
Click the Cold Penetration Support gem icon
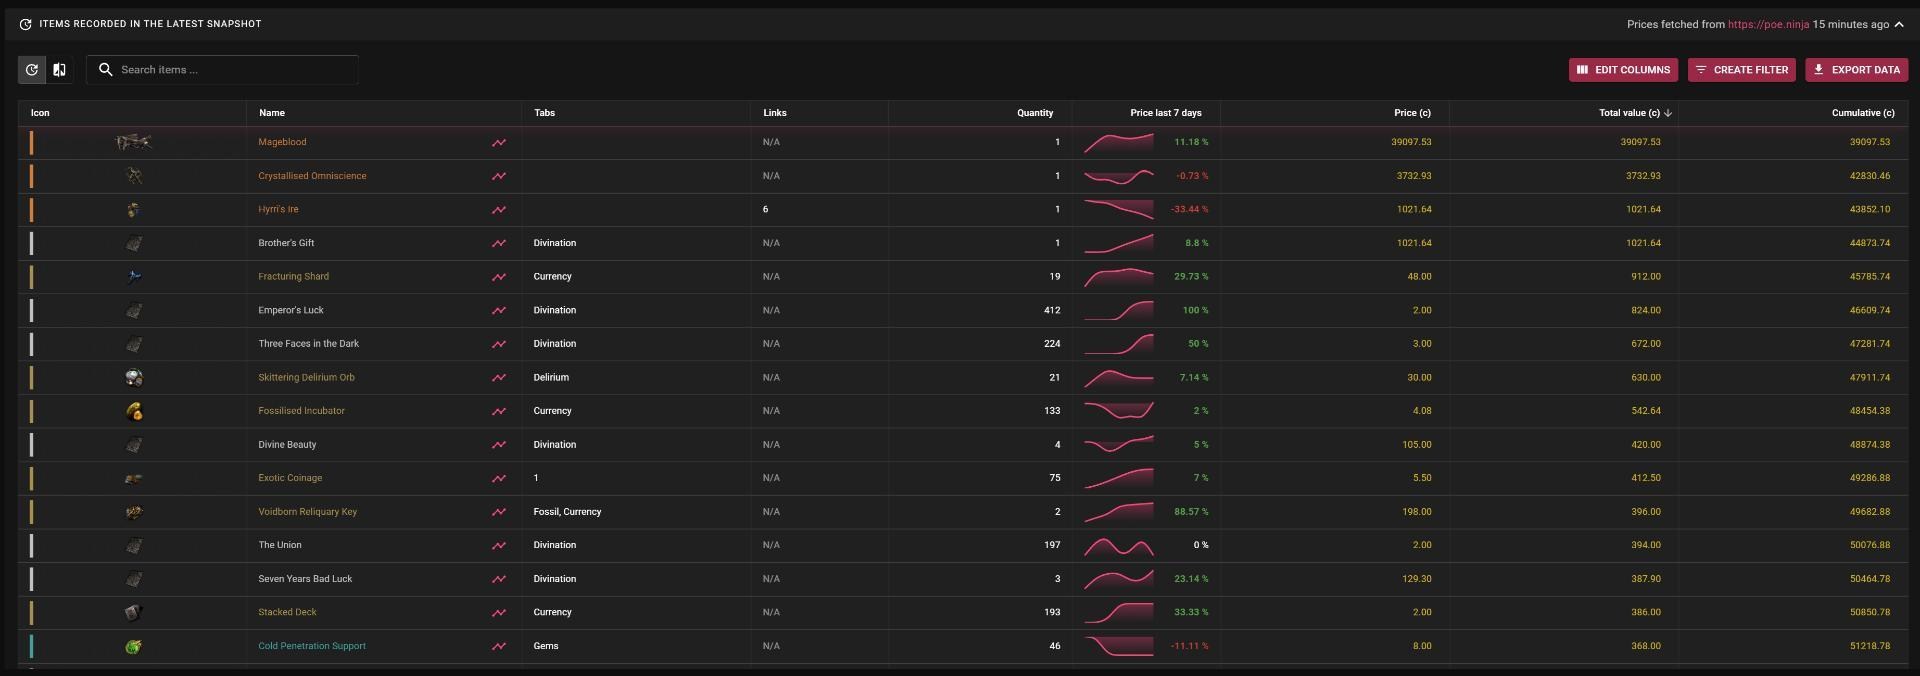(133, 647)
